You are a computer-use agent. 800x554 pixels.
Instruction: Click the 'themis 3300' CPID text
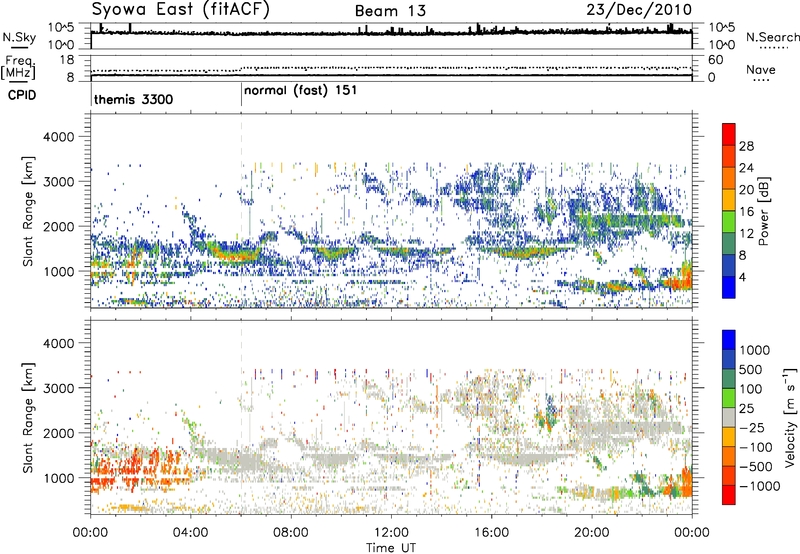[x=134, y=99]
